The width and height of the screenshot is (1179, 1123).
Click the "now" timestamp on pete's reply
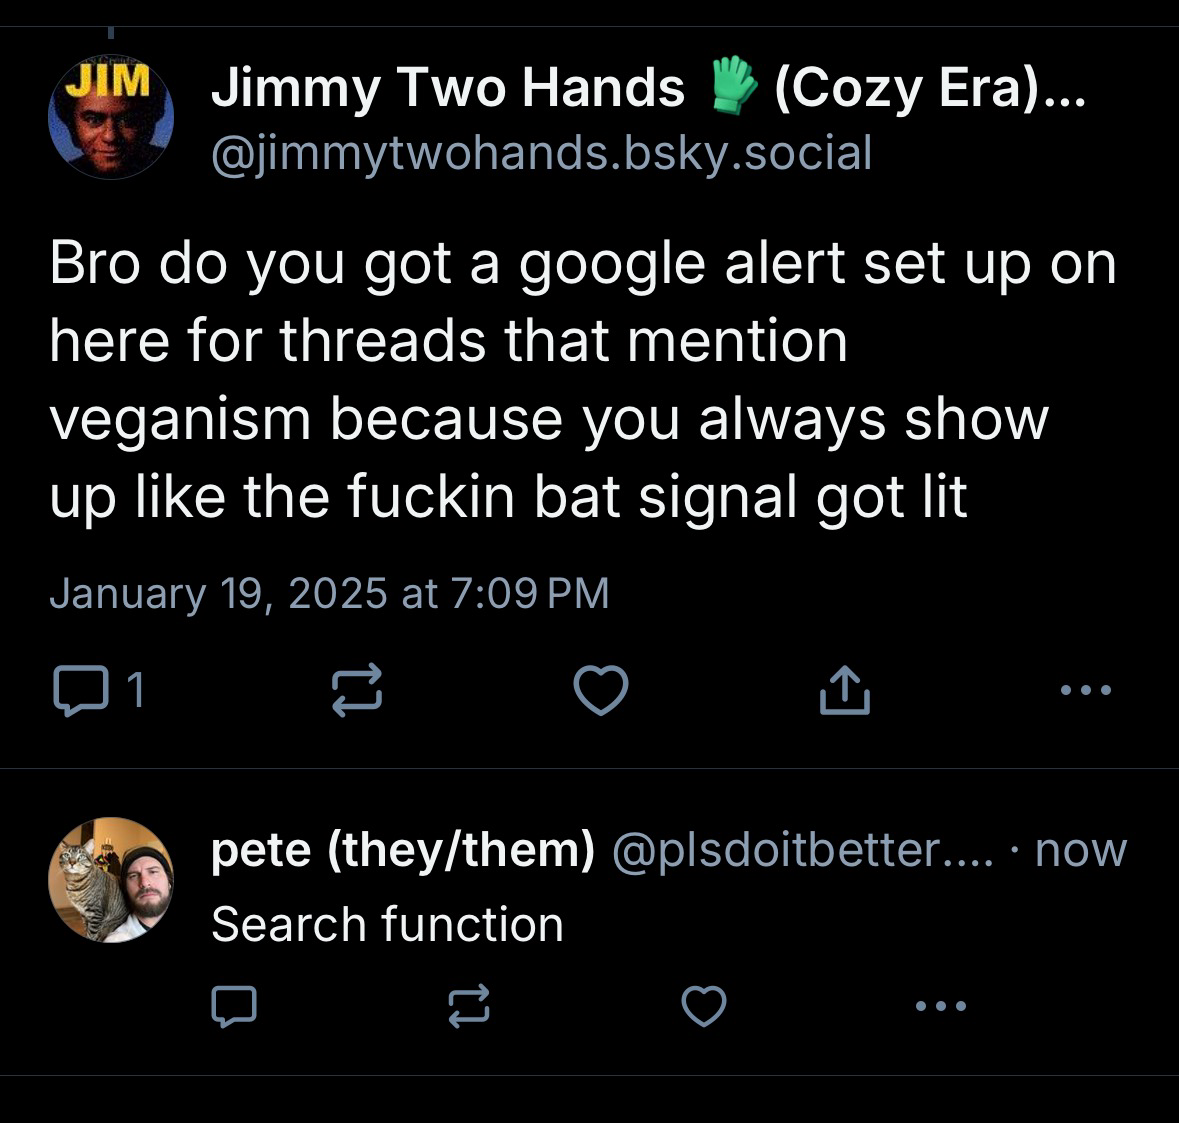pos(1081,850)
